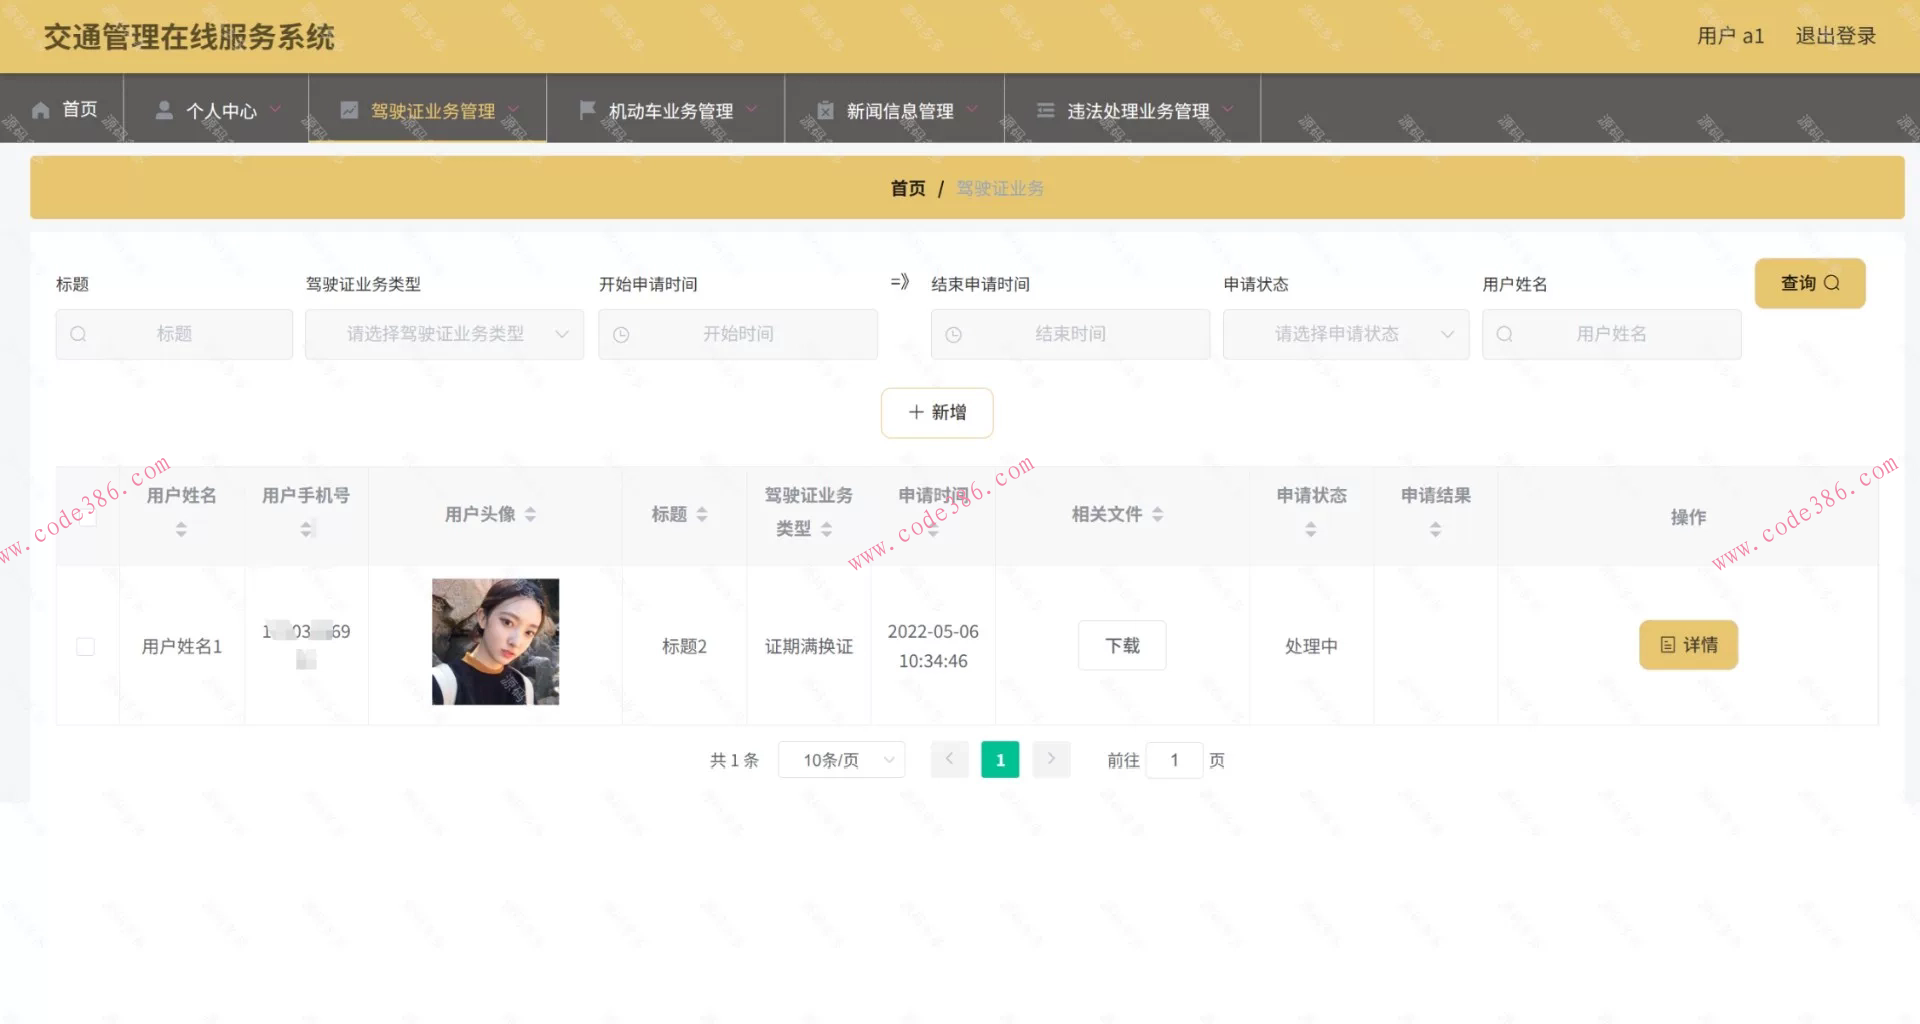Sort by 用户头像 column arrows
This screenshot has width=1920, height=1024.
530,514
